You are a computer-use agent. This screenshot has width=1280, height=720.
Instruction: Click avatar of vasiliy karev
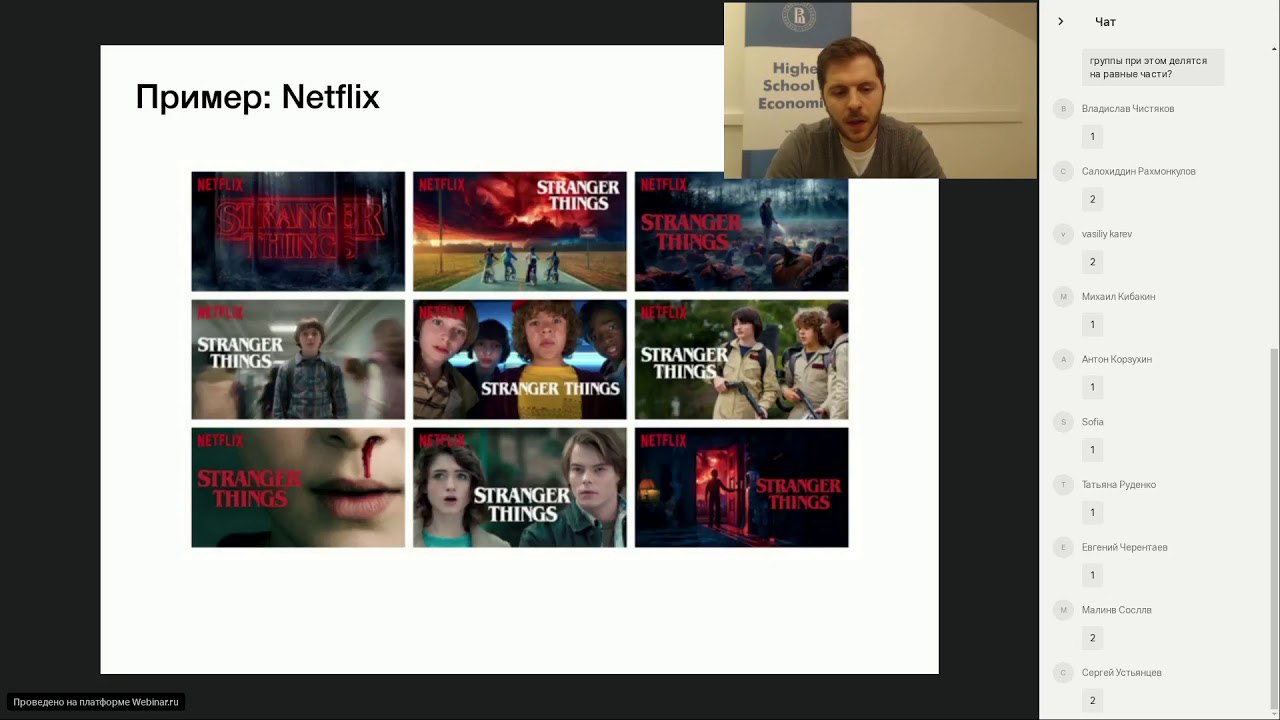[1063, 234]
